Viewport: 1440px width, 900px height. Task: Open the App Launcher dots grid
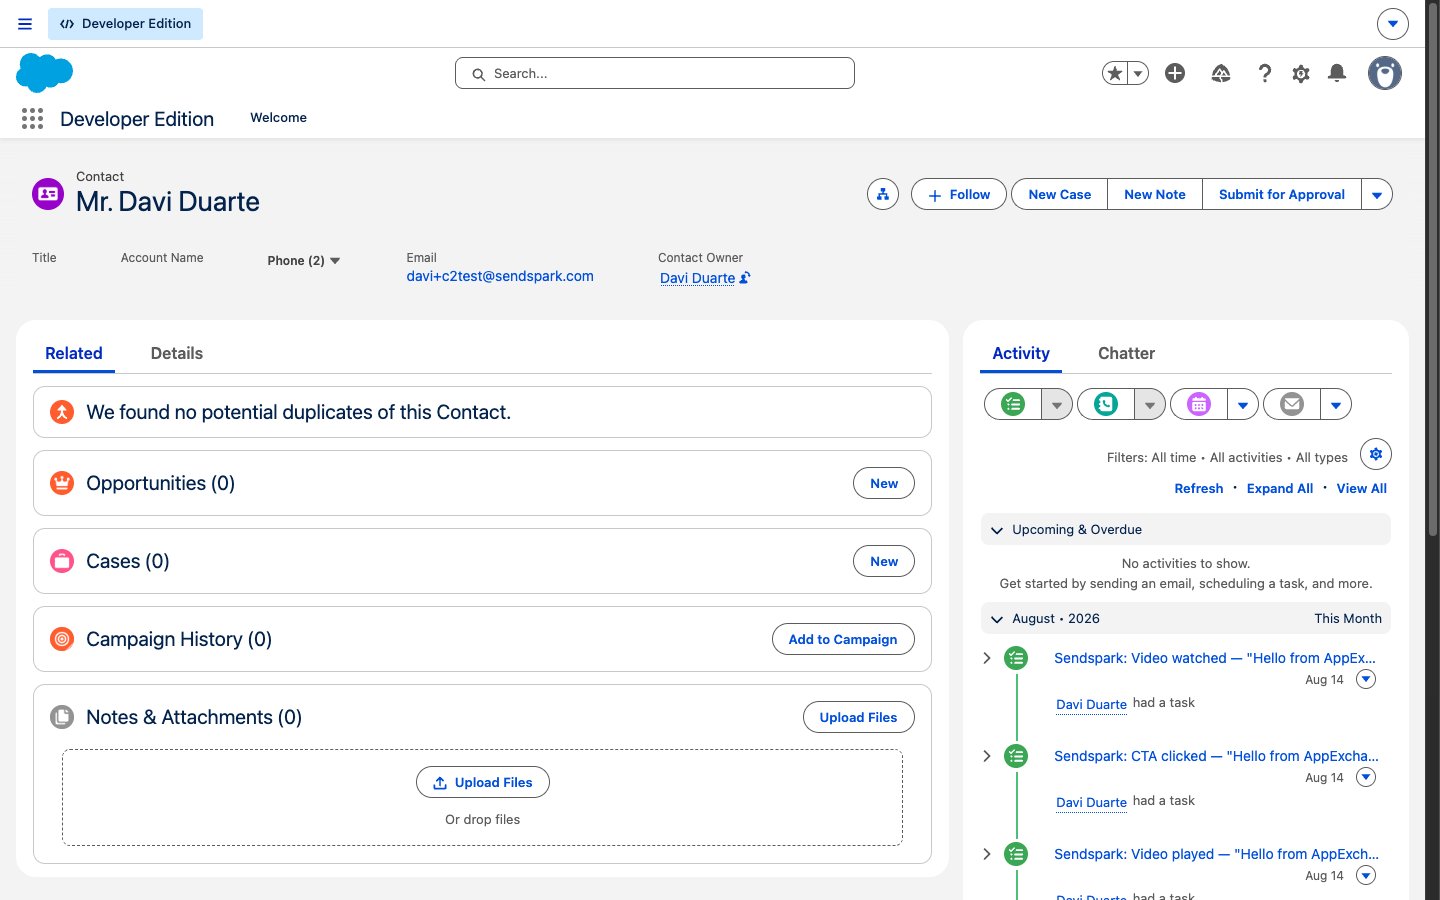point(32,119)
